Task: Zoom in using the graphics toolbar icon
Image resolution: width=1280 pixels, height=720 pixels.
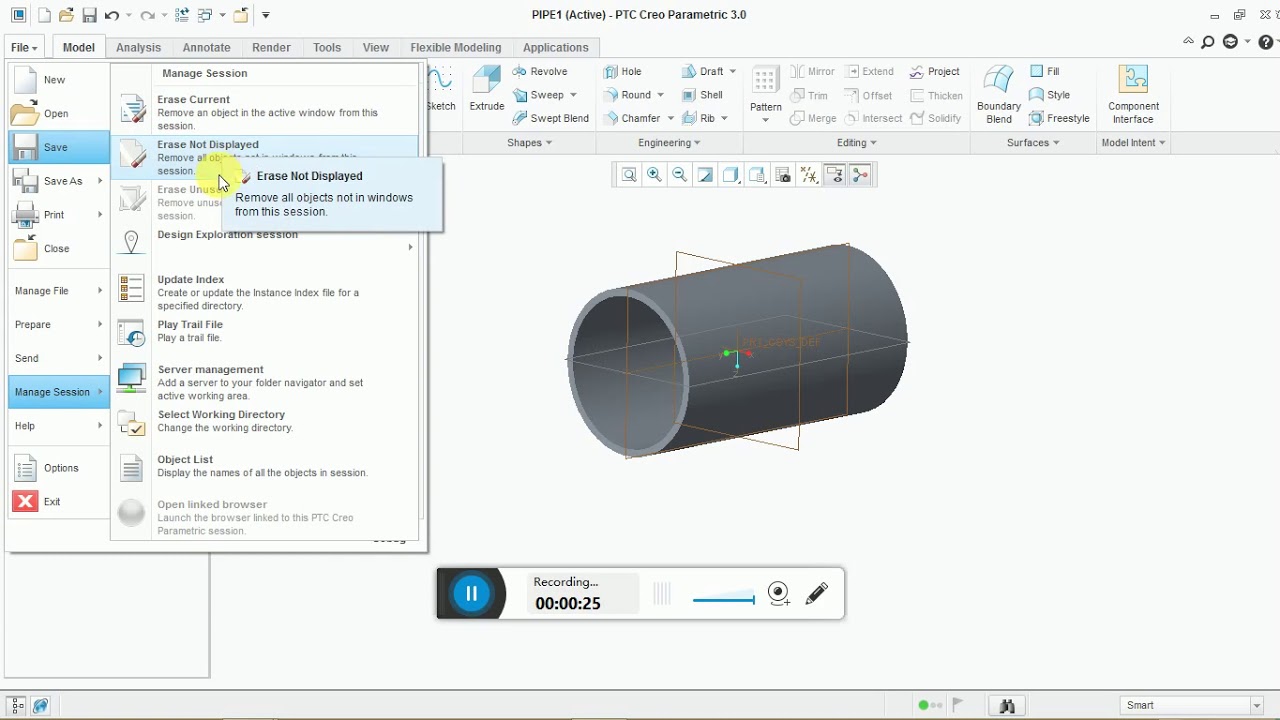Action: point(654,175)
